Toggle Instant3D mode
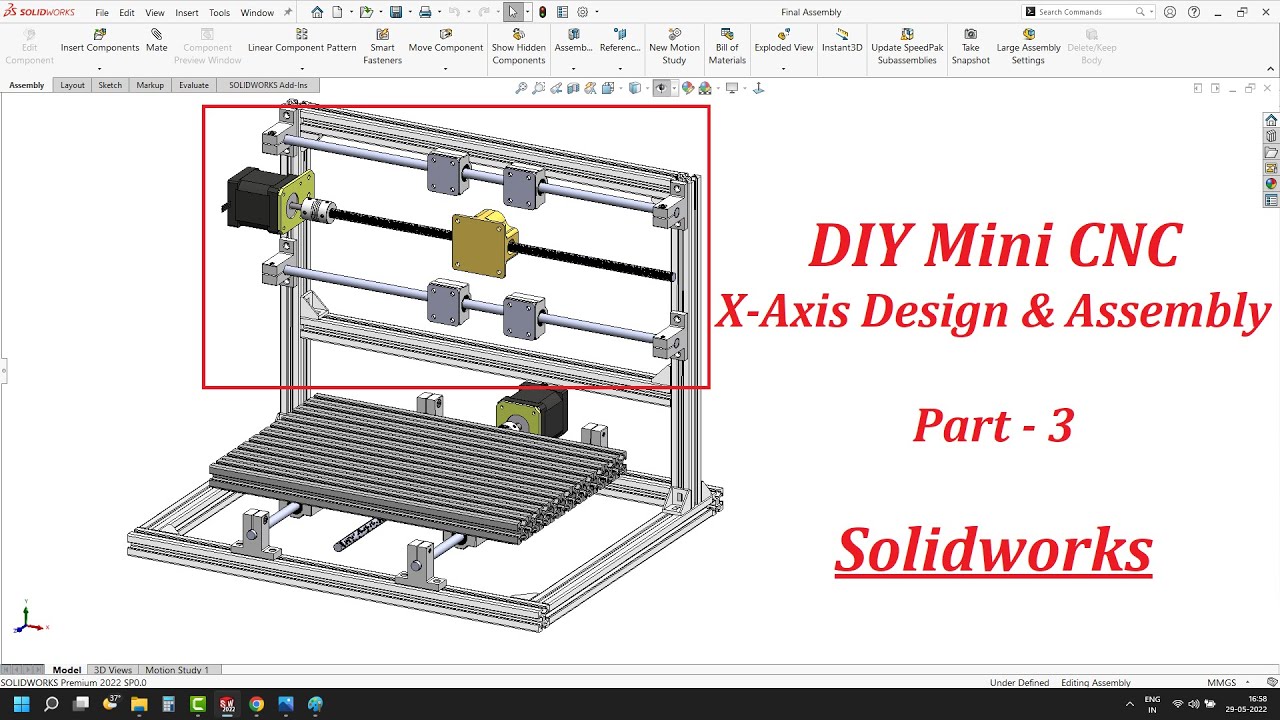This screenshot has height=720, width=1280. [842, 41]
